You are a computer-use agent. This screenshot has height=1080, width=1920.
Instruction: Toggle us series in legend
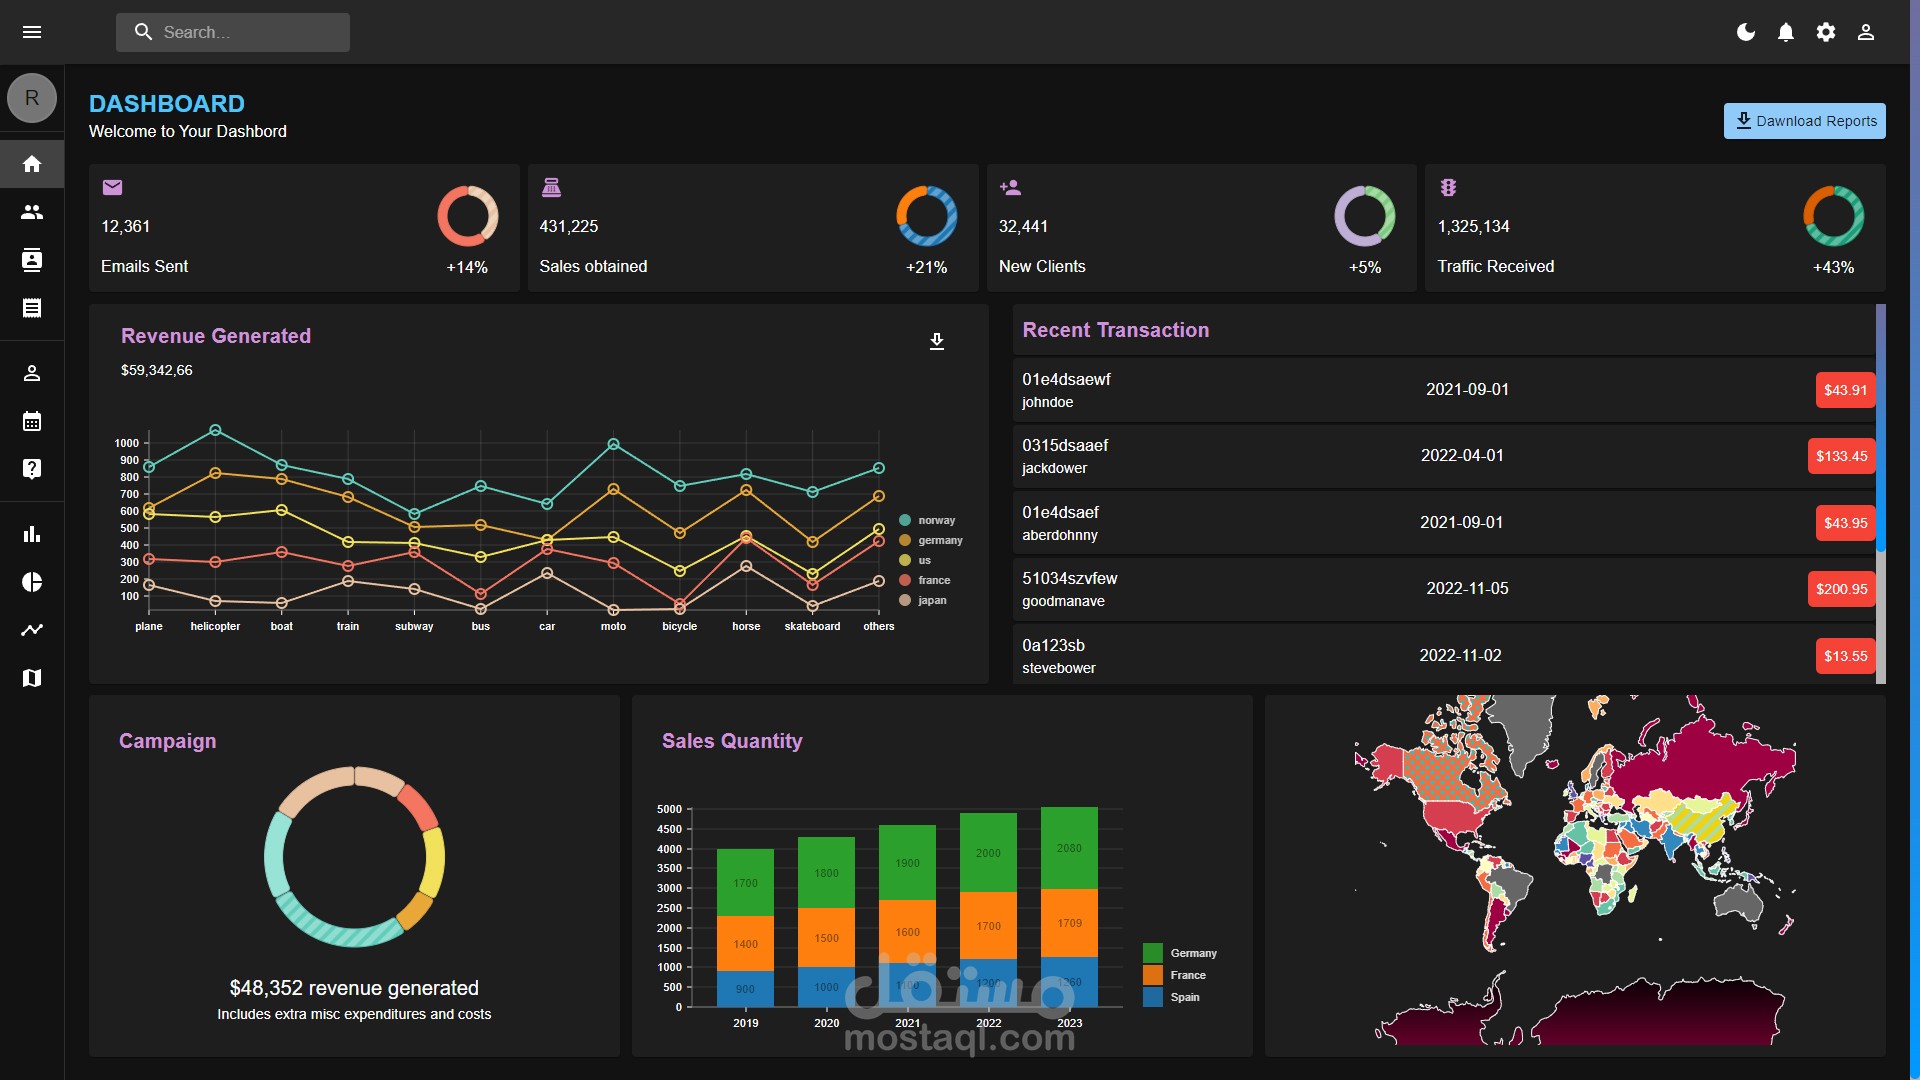[x=915, y=560]
